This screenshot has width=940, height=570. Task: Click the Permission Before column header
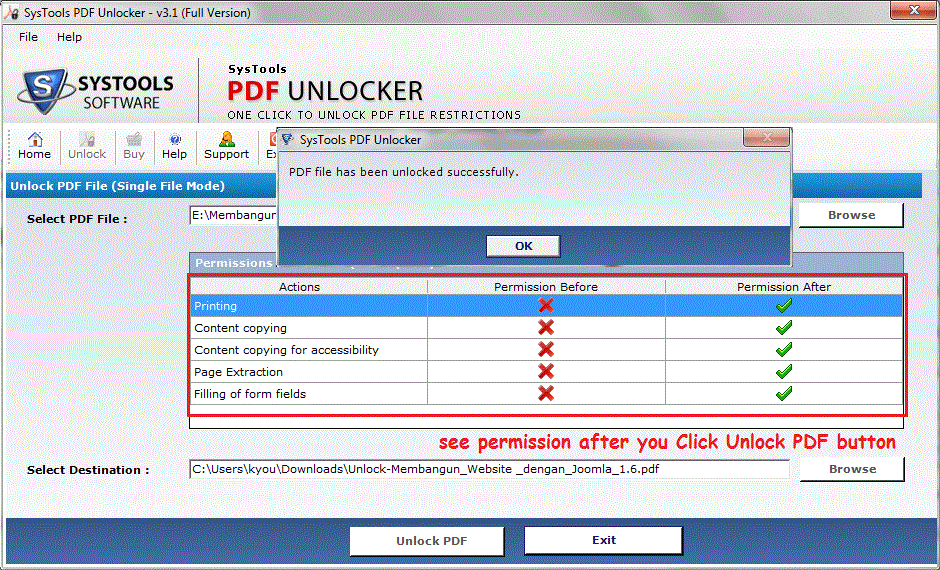pyautogui.click(x=546, y=286)
